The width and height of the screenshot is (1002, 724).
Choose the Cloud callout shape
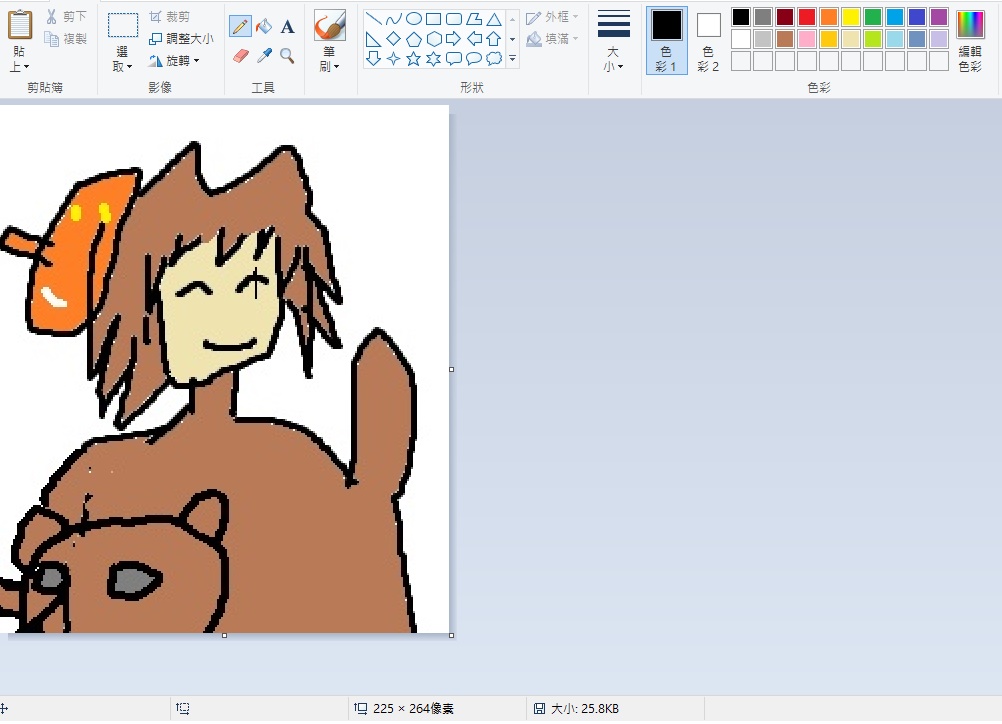coord(493,59)
